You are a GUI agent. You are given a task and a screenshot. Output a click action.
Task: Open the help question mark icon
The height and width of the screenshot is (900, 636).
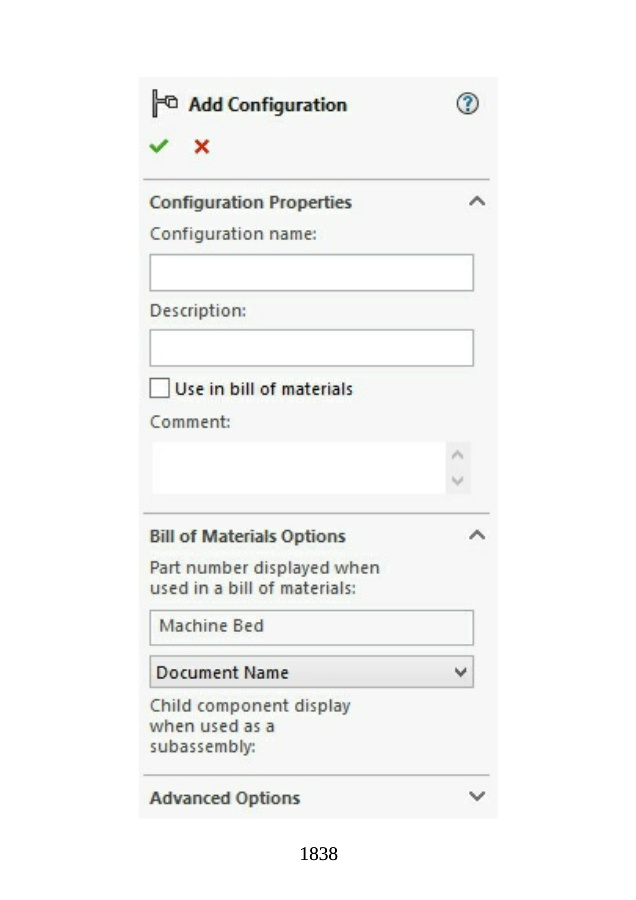(x=467, y=103)
